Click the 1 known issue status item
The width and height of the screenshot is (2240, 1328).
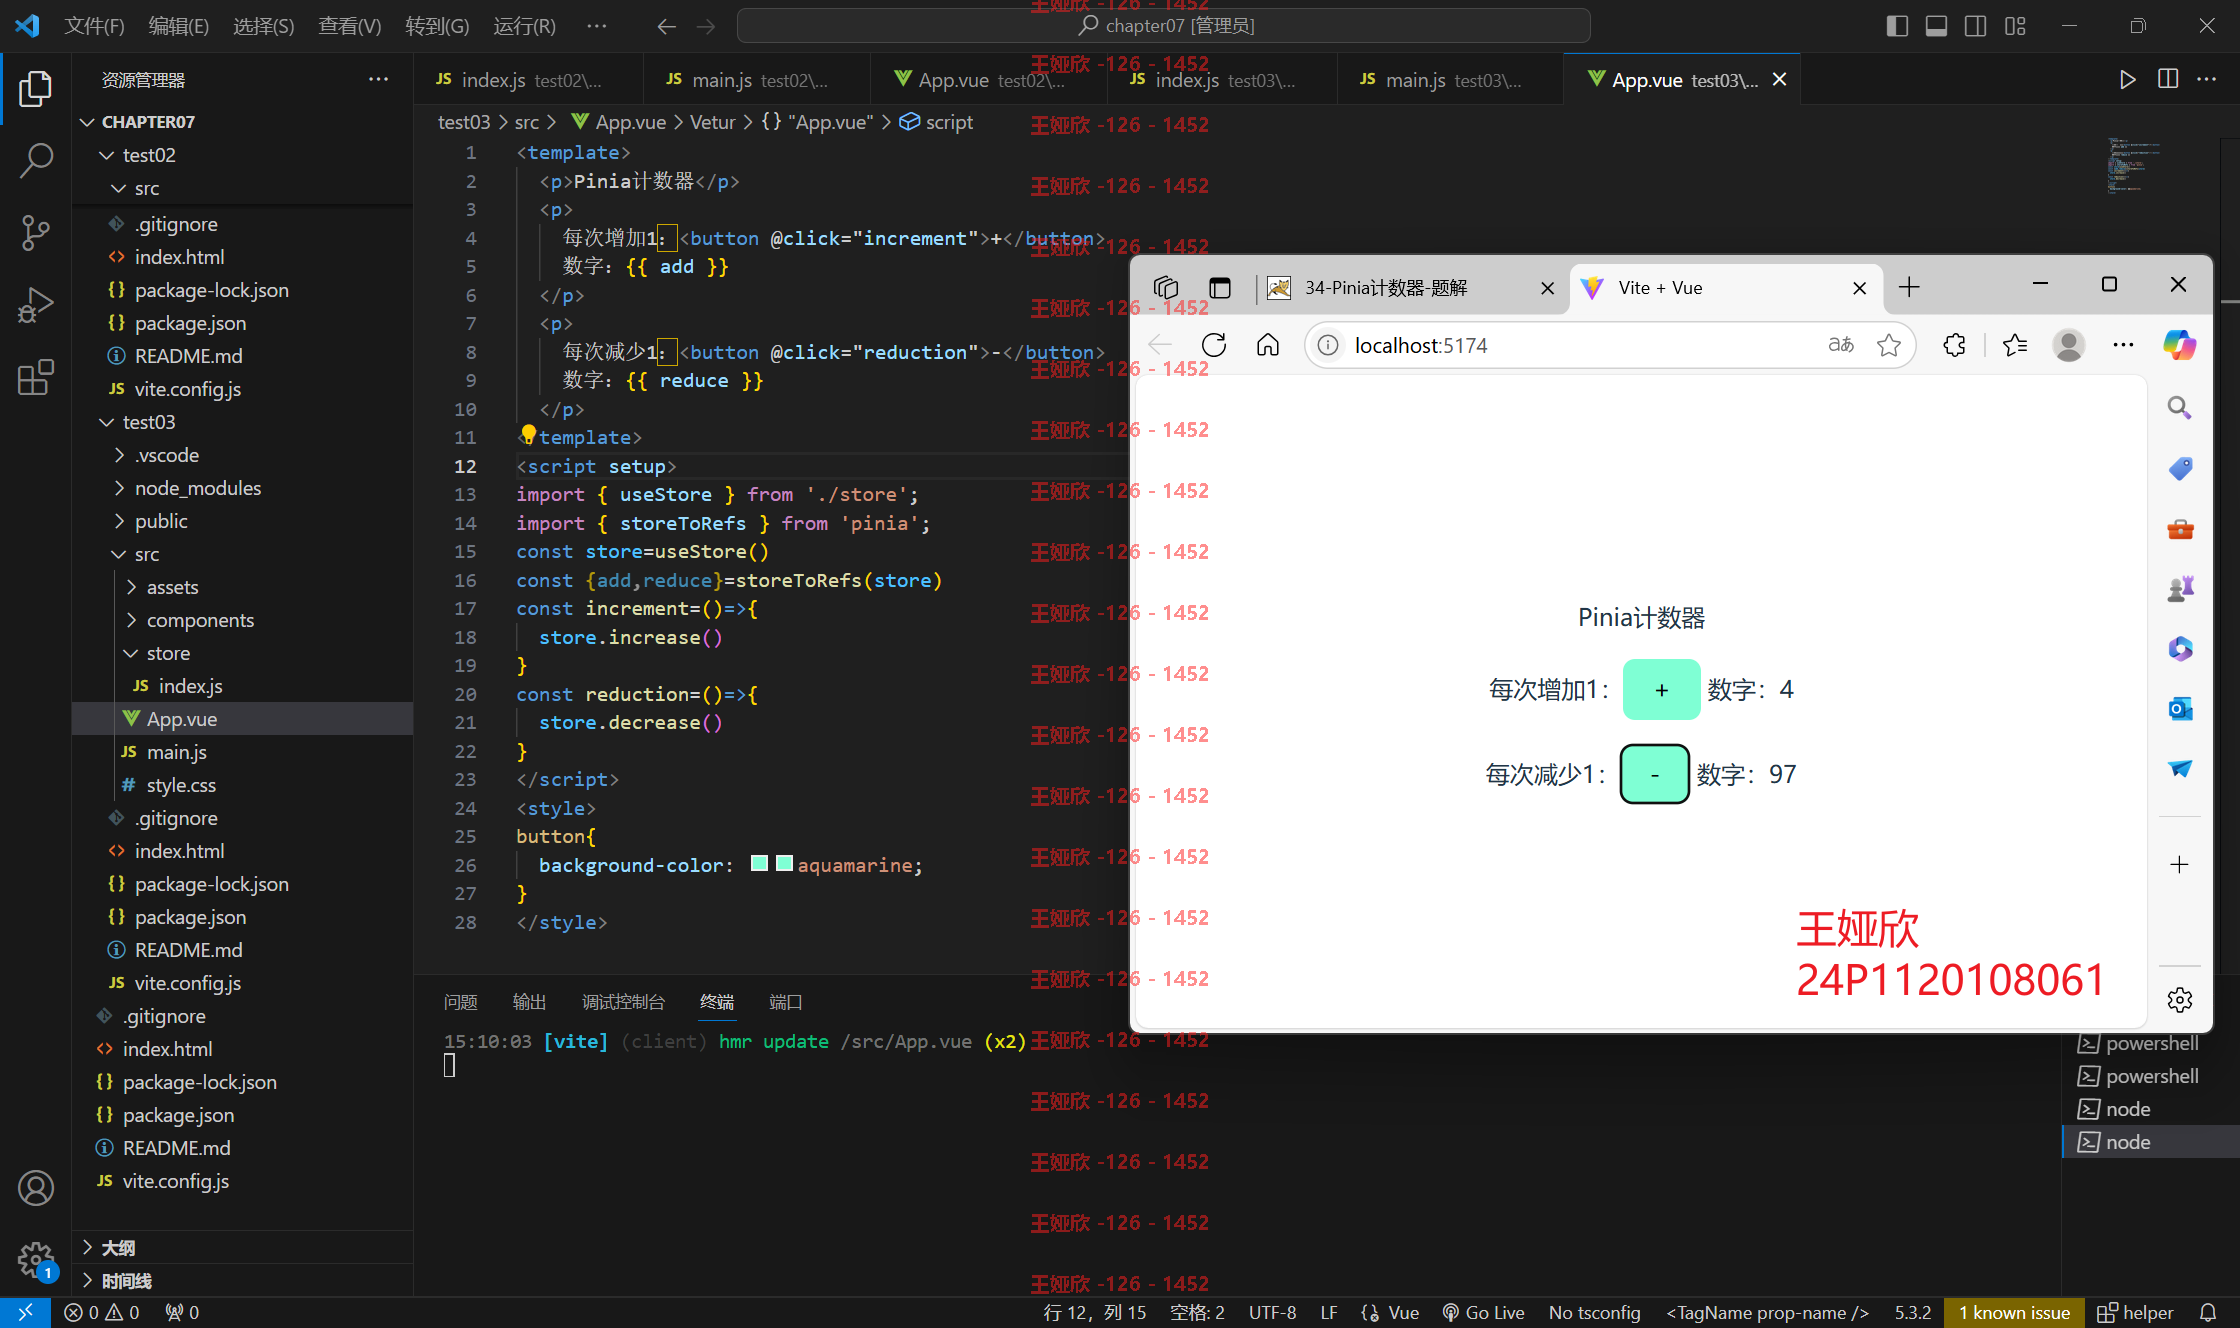pyautogui.click(x=2014, y=1312)
